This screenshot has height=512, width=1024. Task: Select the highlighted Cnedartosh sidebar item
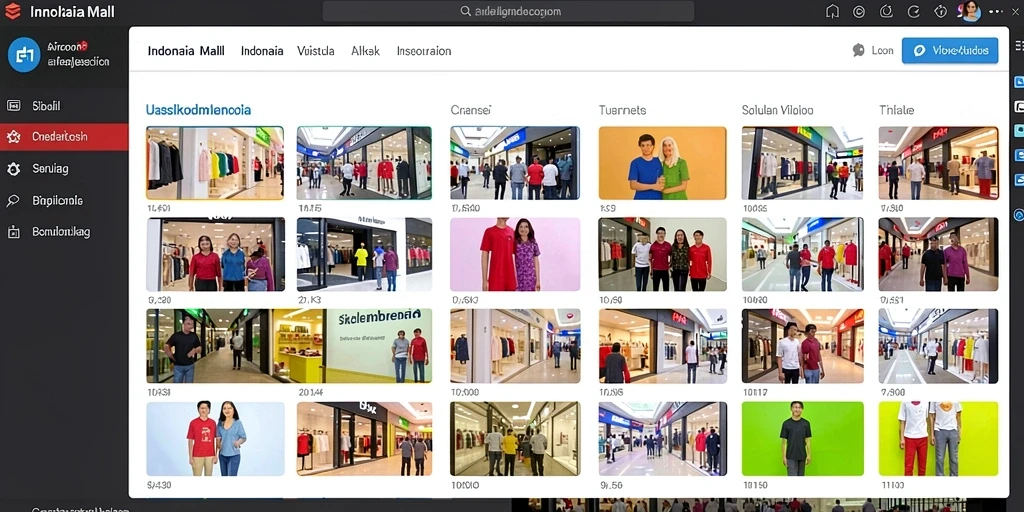[x=64, y=137]
